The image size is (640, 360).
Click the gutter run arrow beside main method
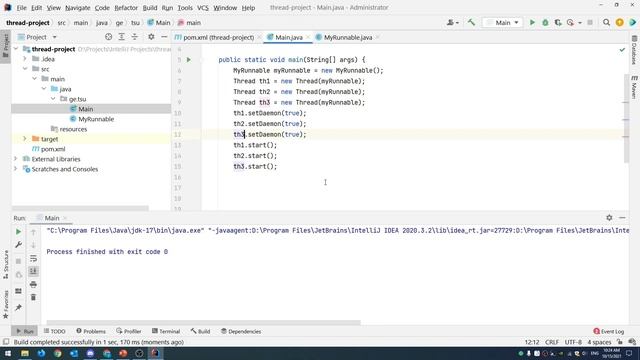pyautogui.click(x=189, y=60)
